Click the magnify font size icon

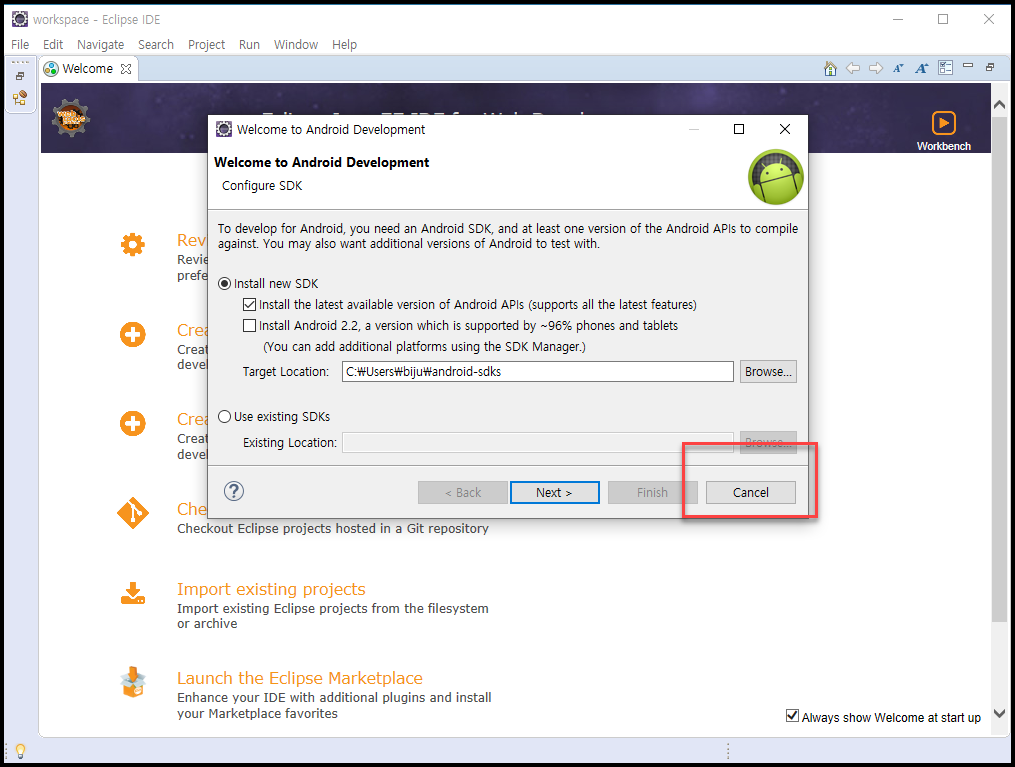coord(922,68)
